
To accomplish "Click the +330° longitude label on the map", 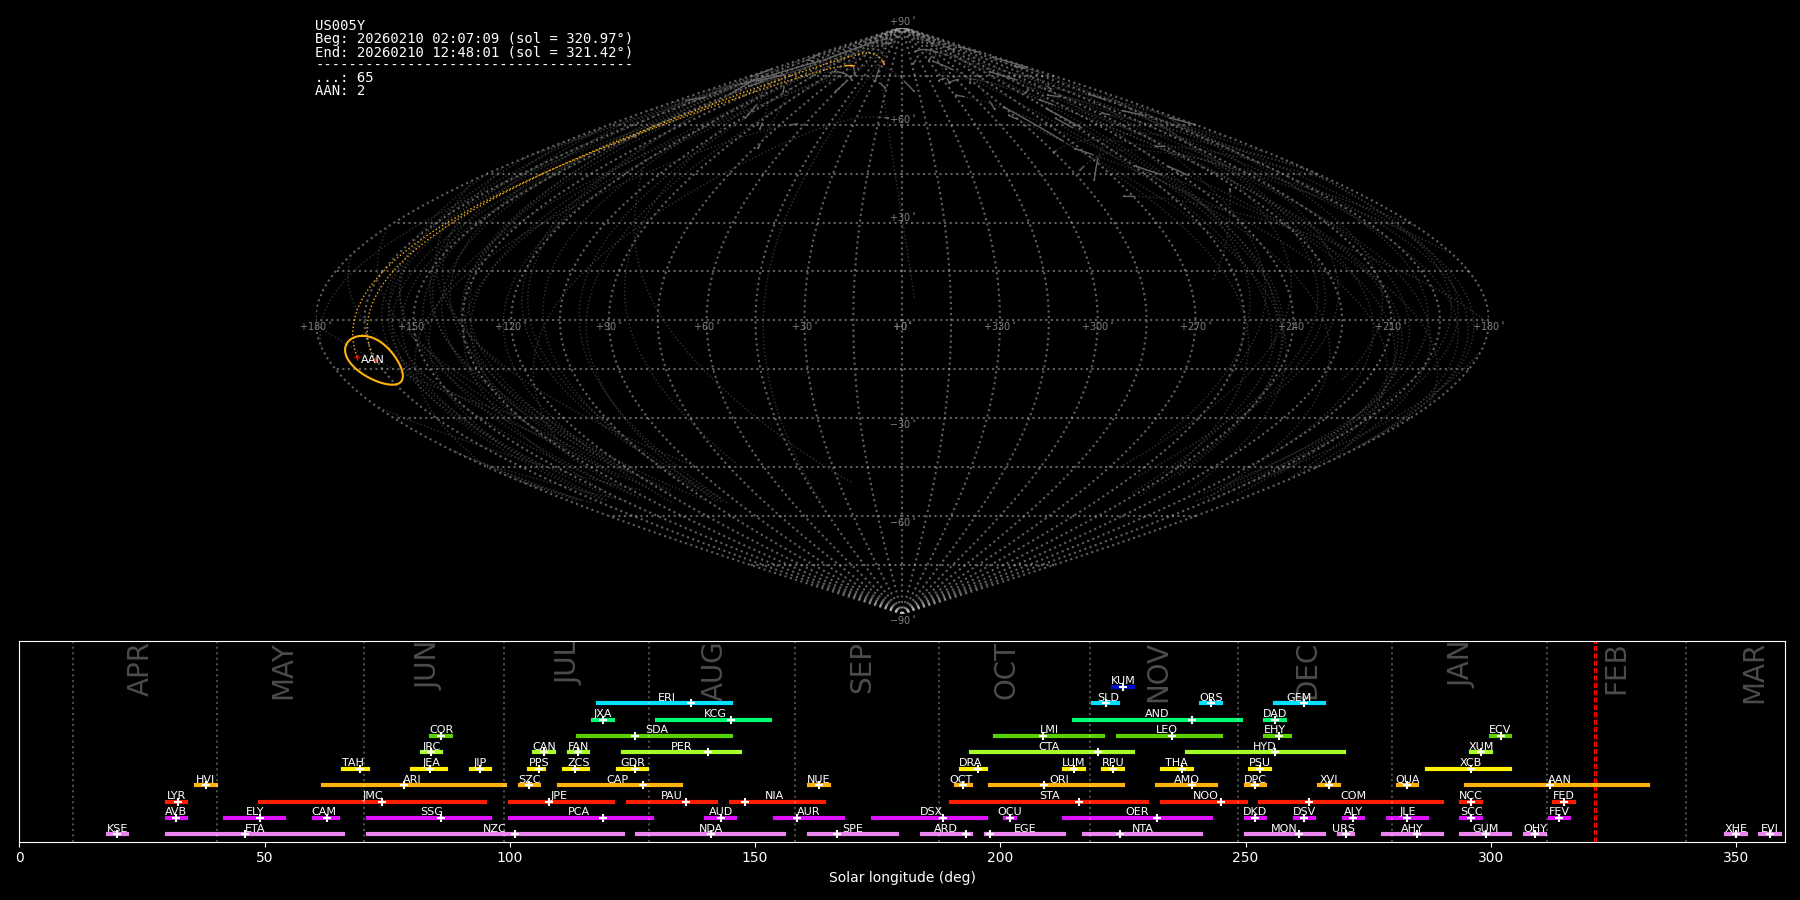I will [x=997, y=326].
